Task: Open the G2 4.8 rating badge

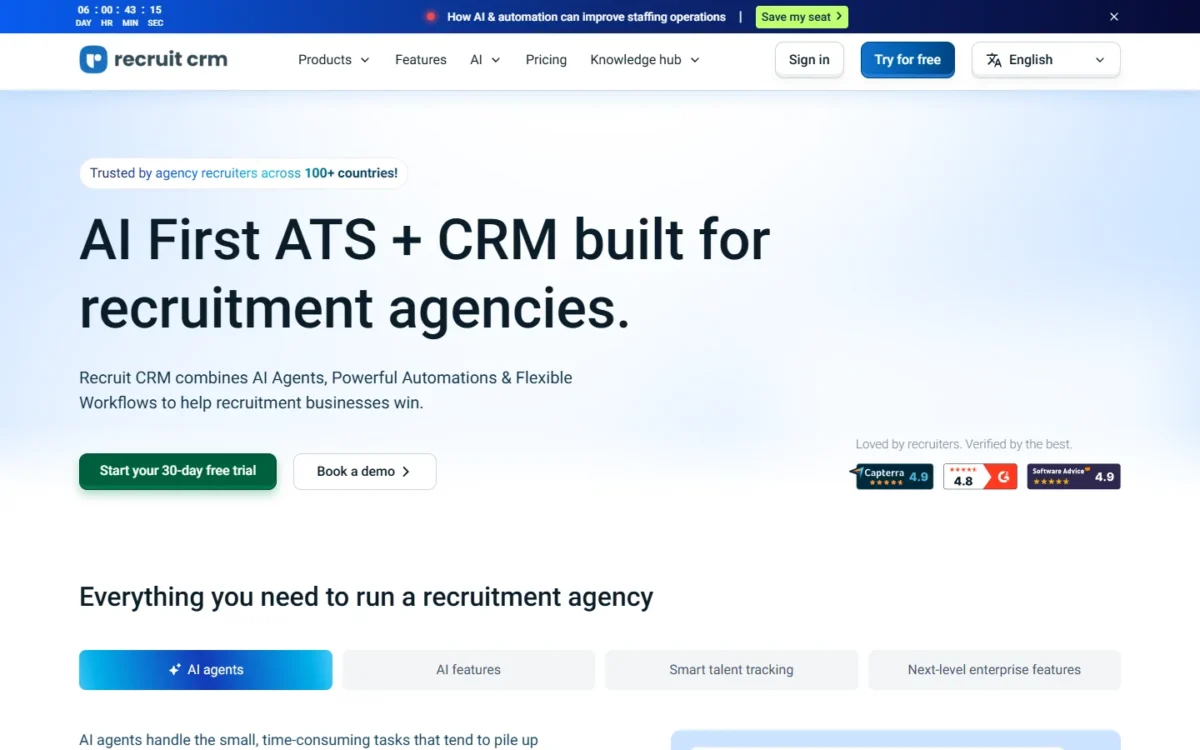Action: (x=980, y=476)
